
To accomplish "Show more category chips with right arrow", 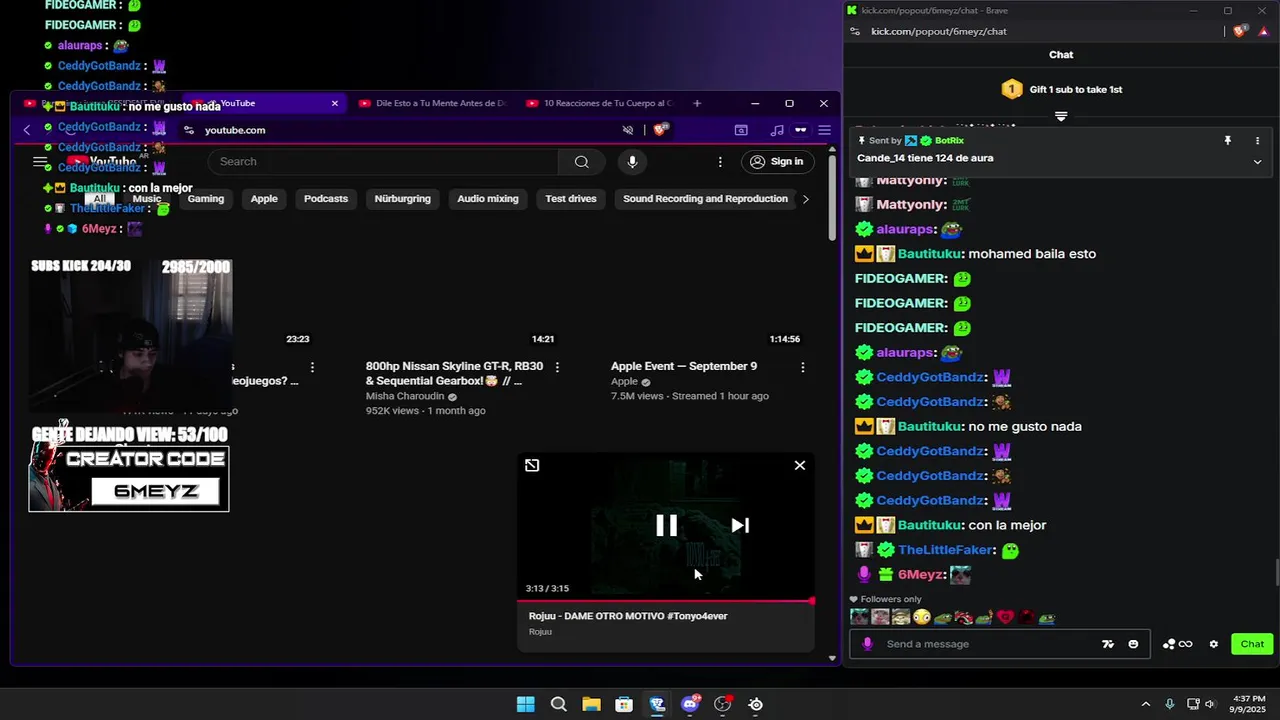I will coord(806,198).
